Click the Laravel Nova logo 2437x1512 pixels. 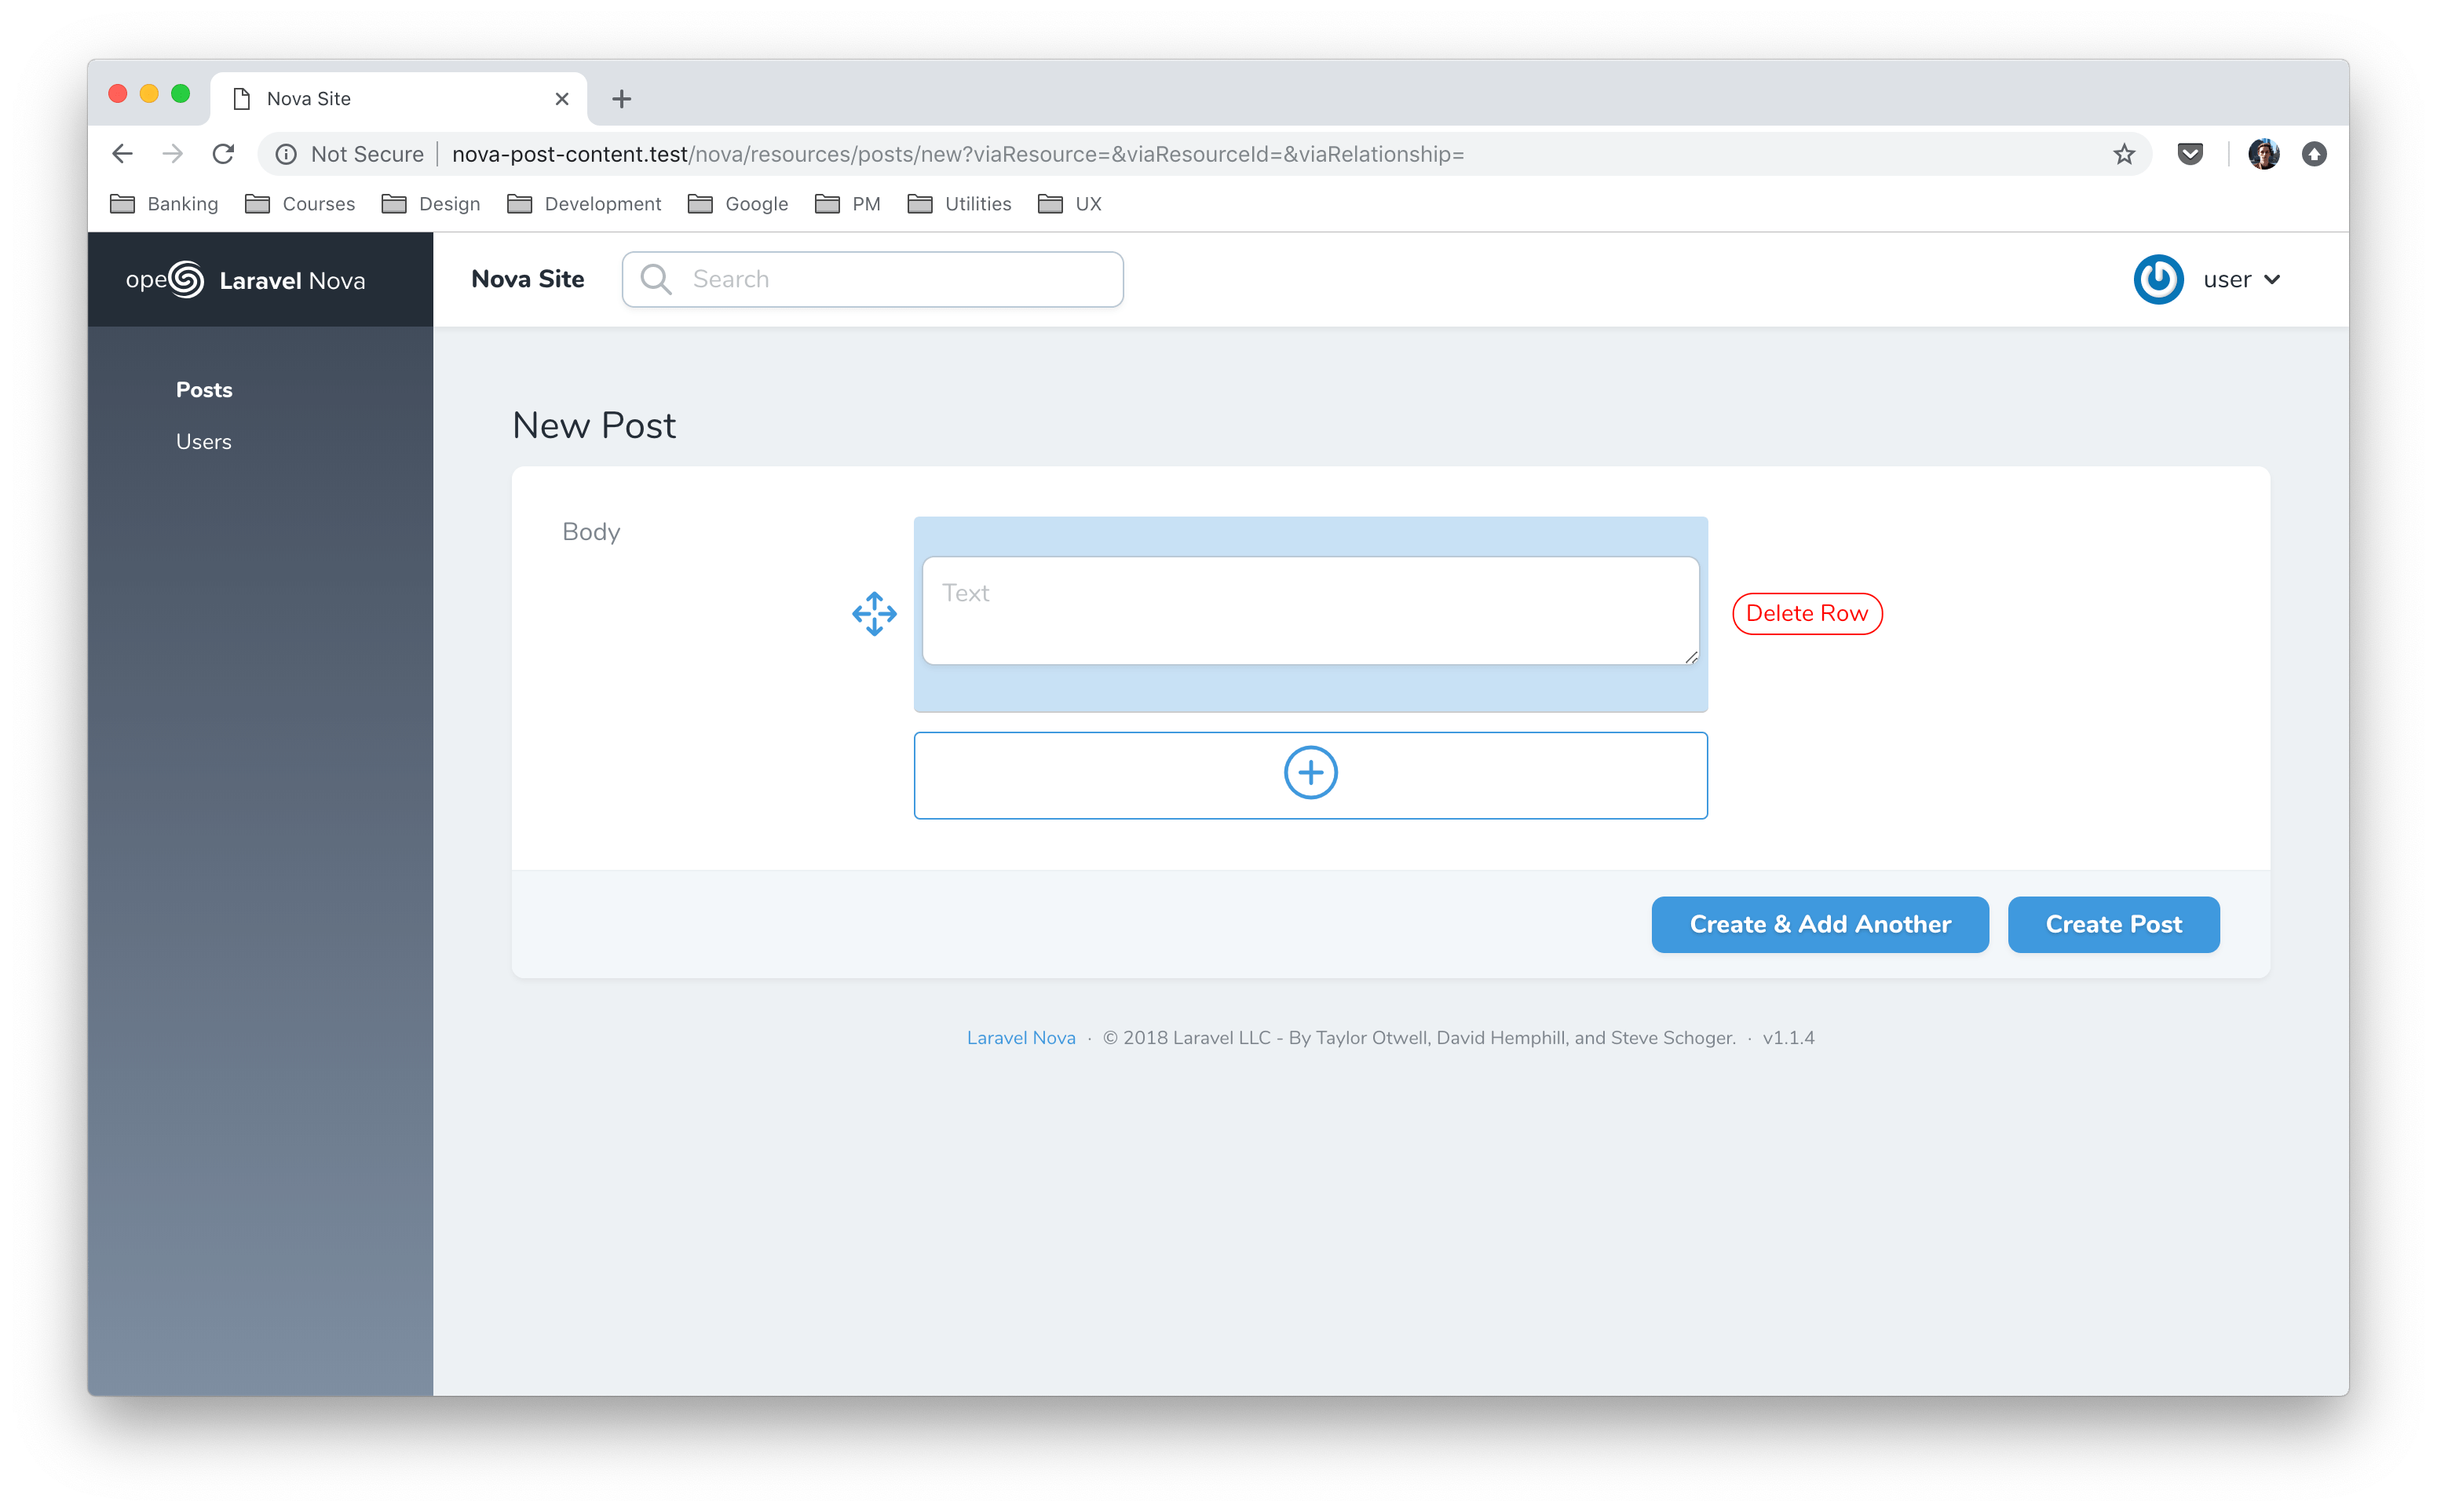click(245, 280)
